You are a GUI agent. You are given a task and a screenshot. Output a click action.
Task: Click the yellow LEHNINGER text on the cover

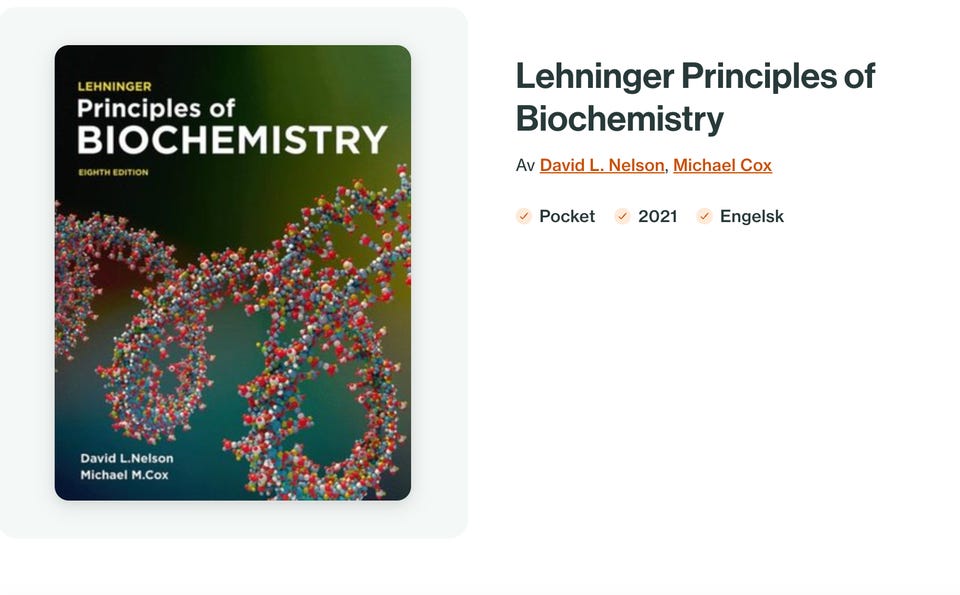114,86
